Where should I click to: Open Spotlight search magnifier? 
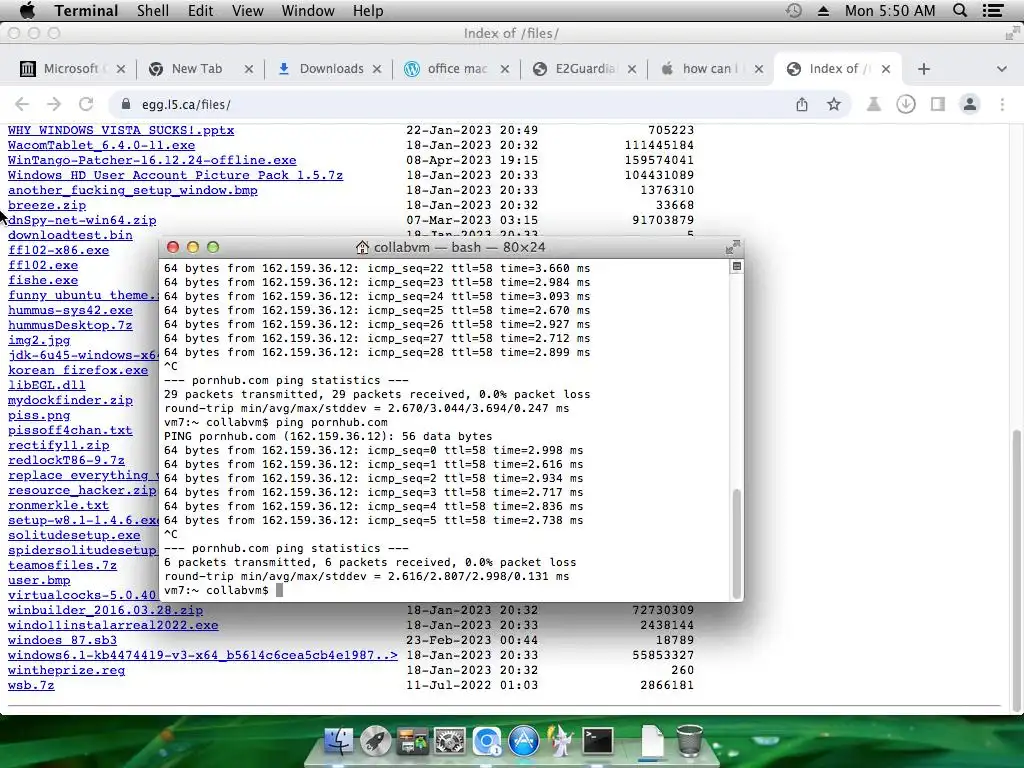[x=959, y=10]
